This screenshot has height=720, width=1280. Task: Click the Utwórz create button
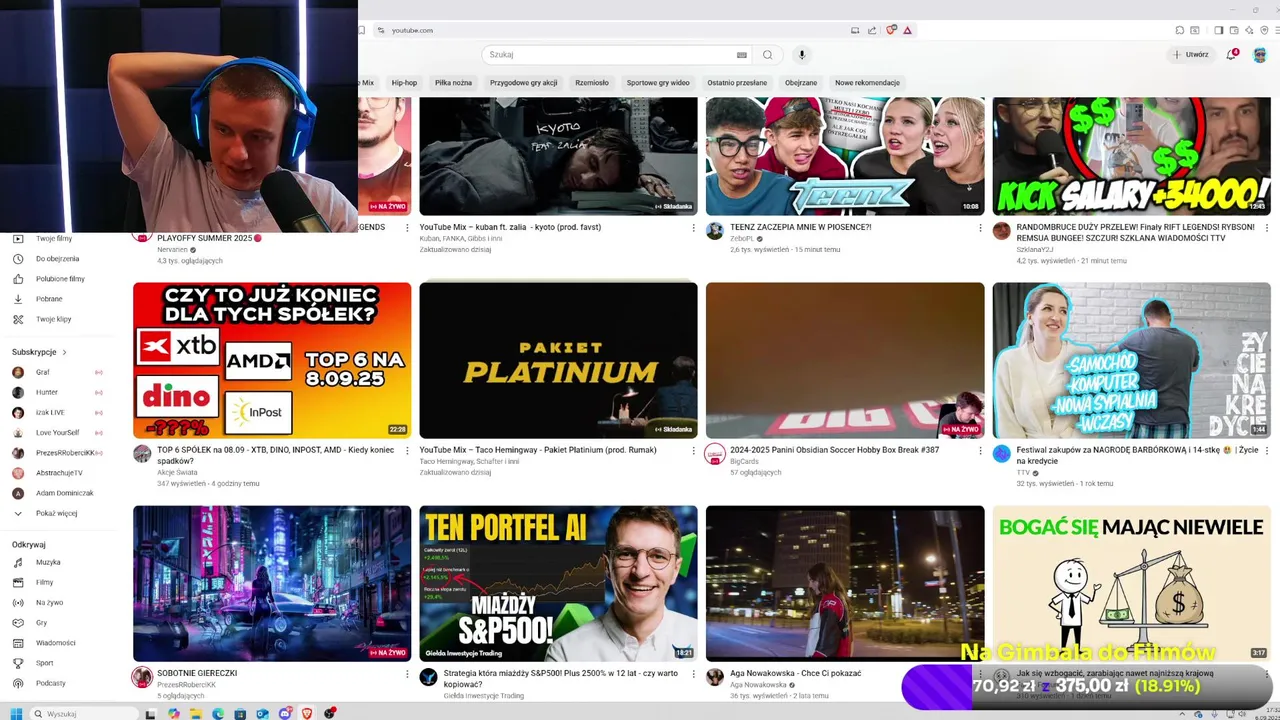(1191, 55)
